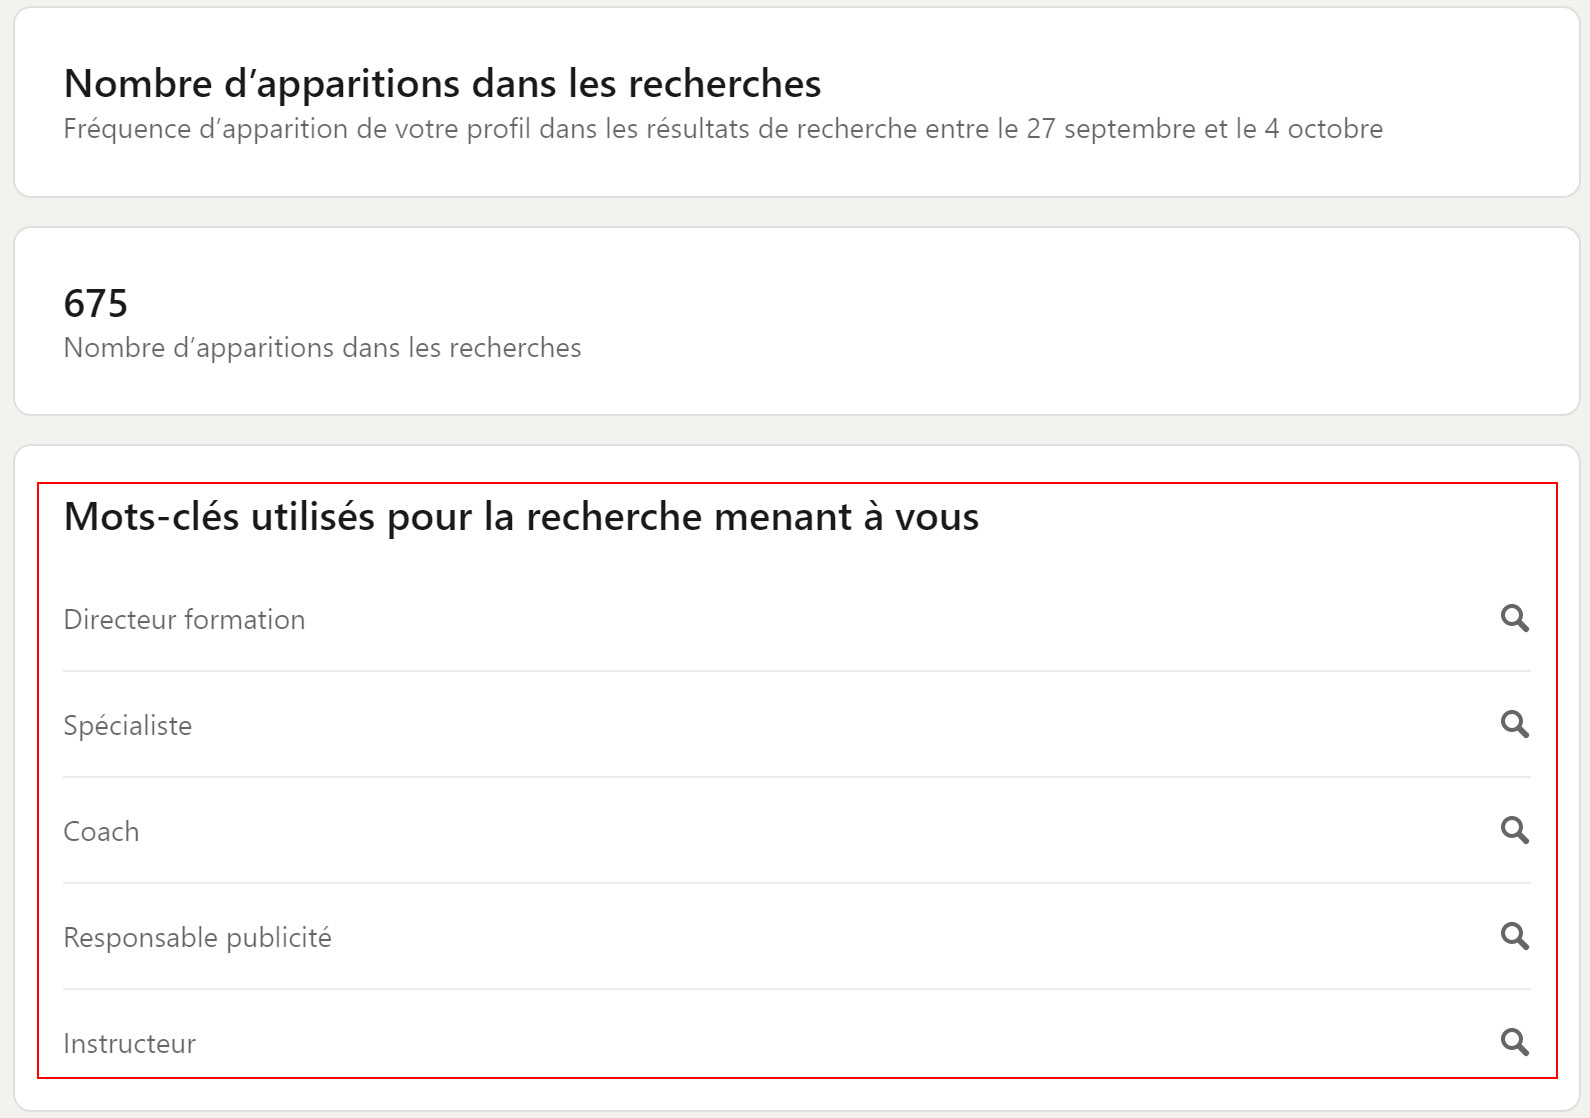1590x1118 pixels.
Task: Click search icon for Responsable publicité
Action: [1515, 936]
